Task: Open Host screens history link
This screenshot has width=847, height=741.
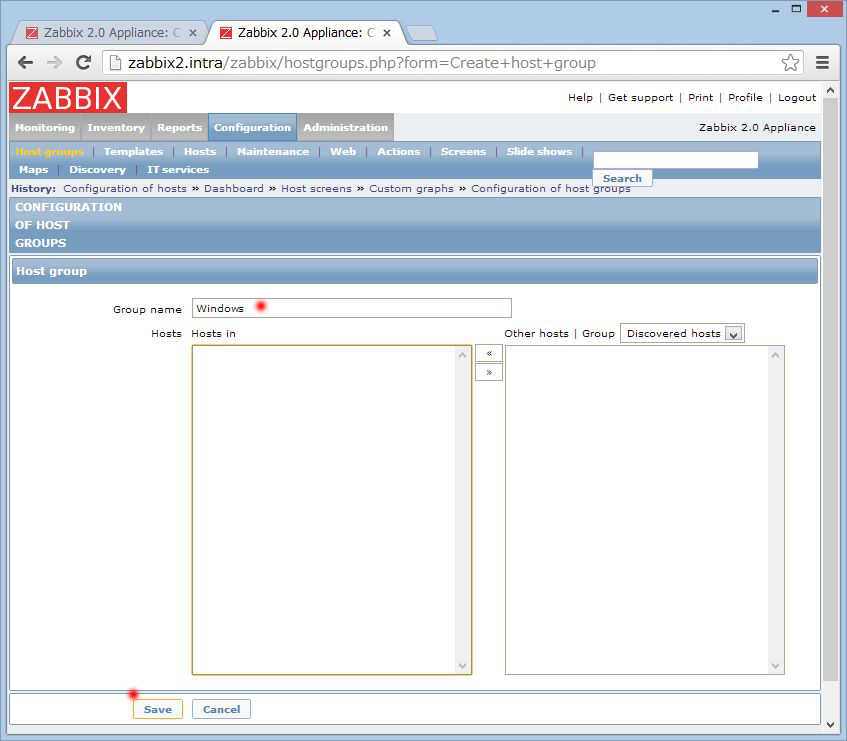Action: [317, 188]
